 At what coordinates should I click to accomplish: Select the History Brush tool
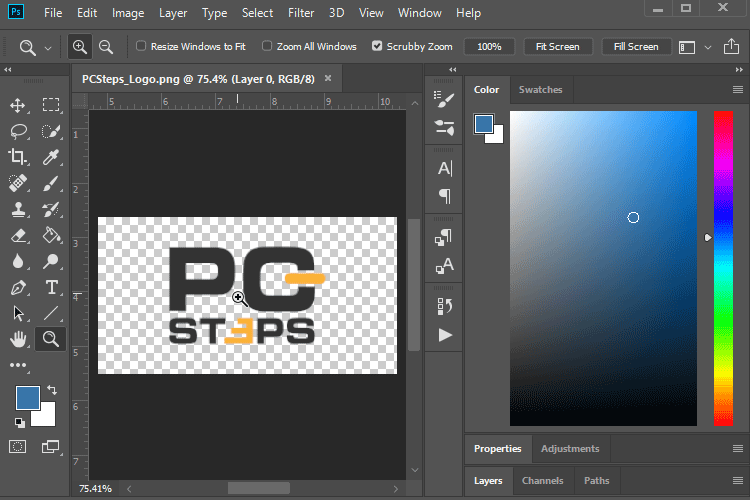pyautogui.click(x=51, y=209)
